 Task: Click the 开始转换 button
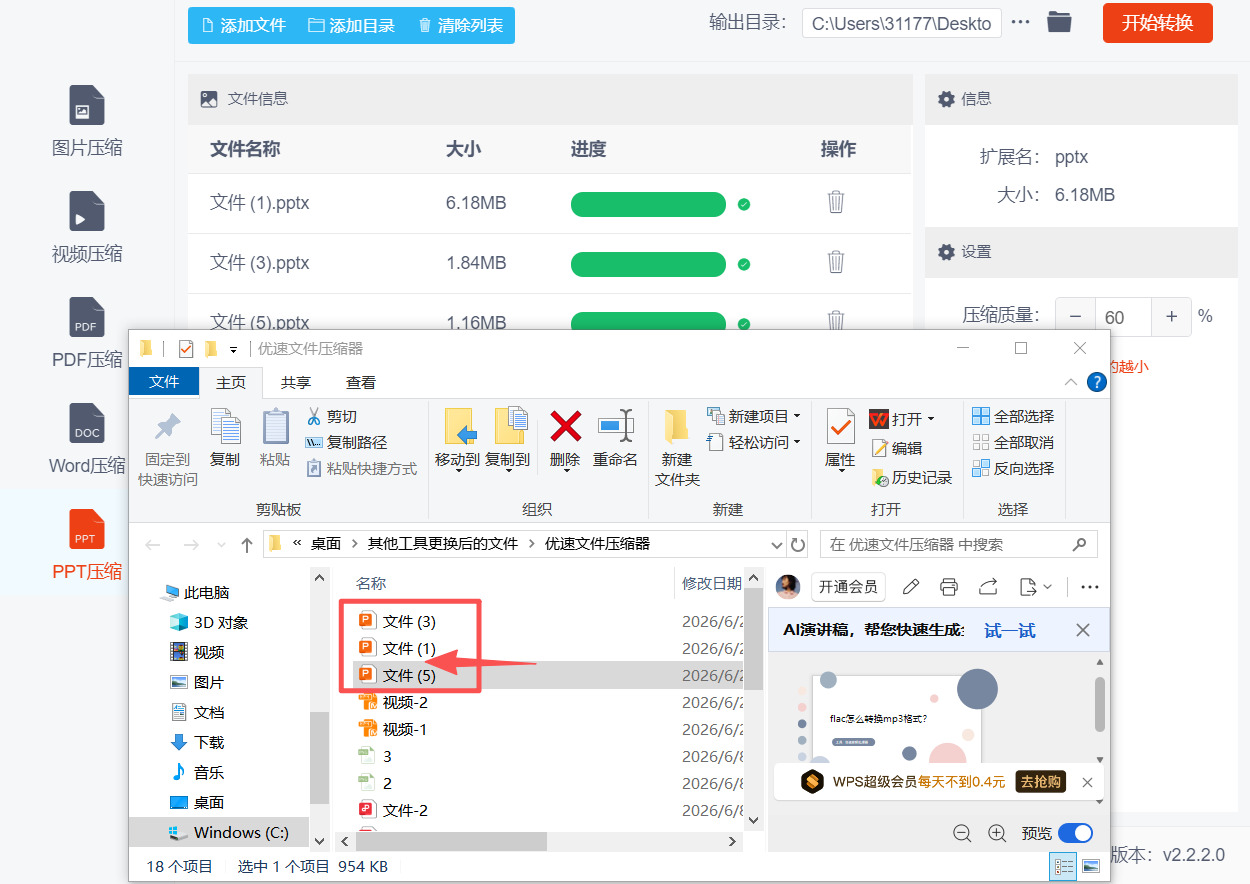(1158, 23)
